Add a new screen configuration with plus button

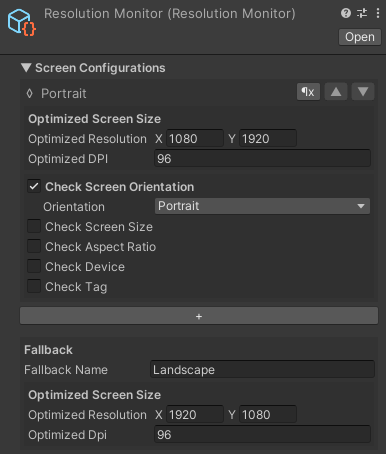199,316
